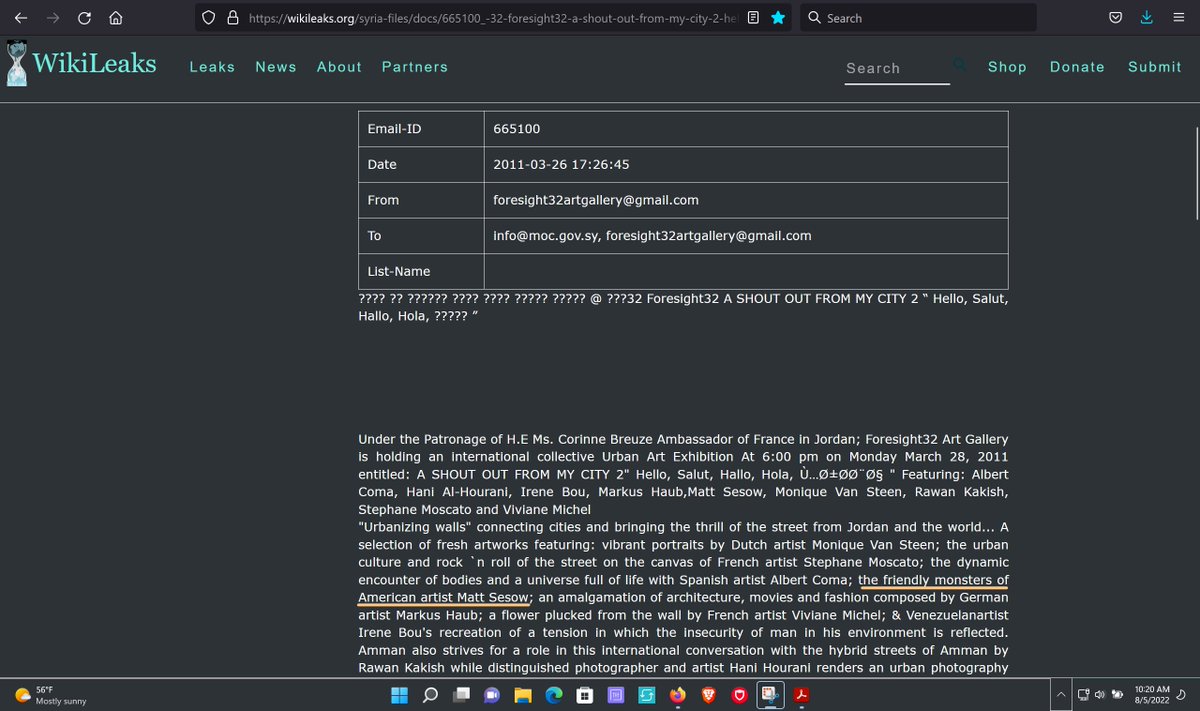Open File Explorer from the taskbar

tap(523, 695)
